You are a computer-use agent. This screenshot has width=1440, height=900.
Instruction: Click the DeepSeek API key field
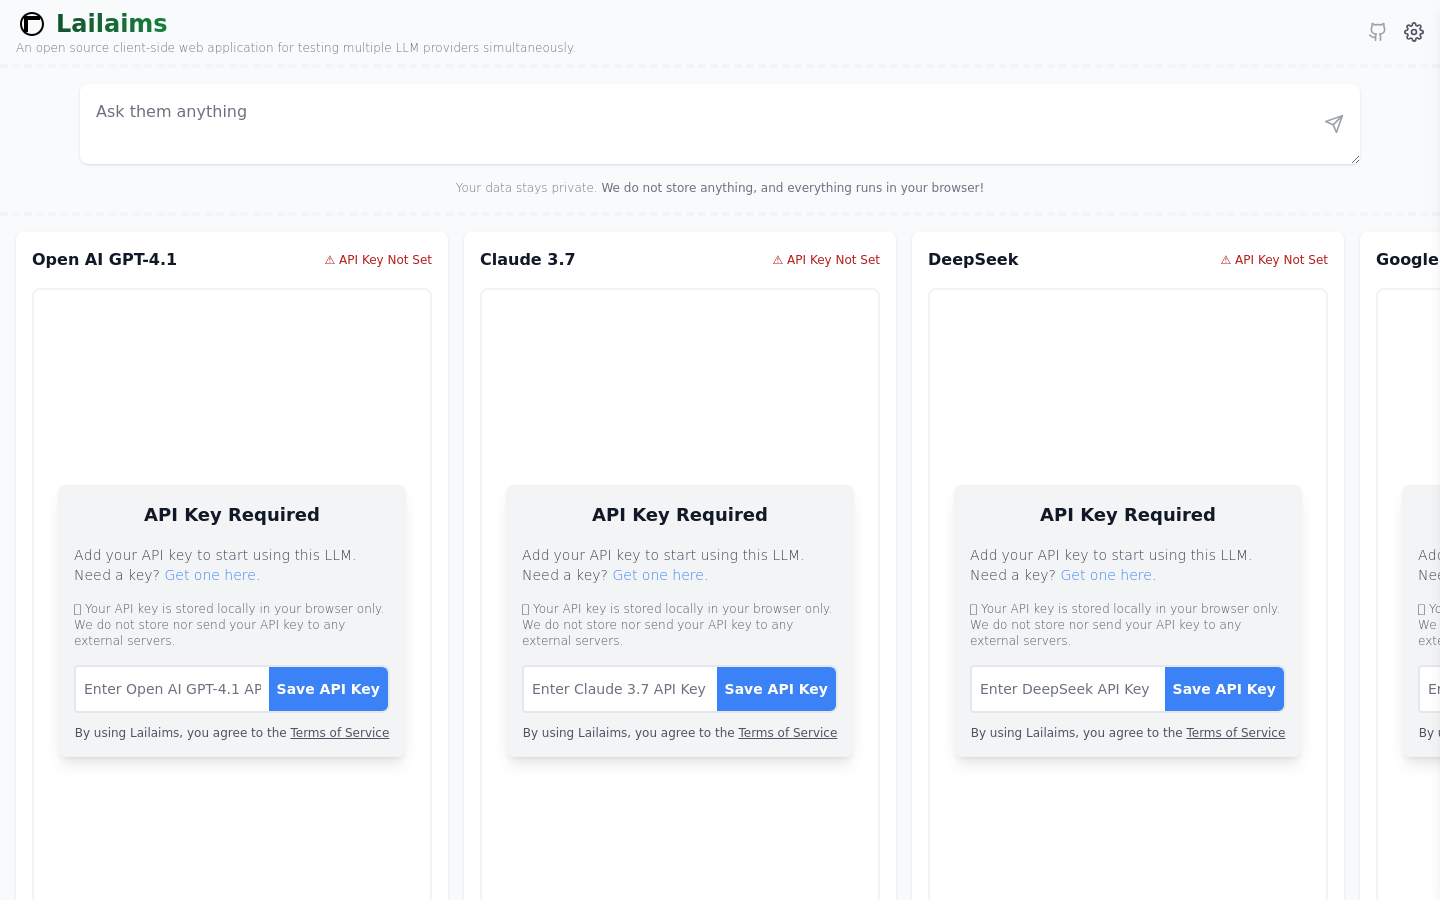pos(1068,689)
